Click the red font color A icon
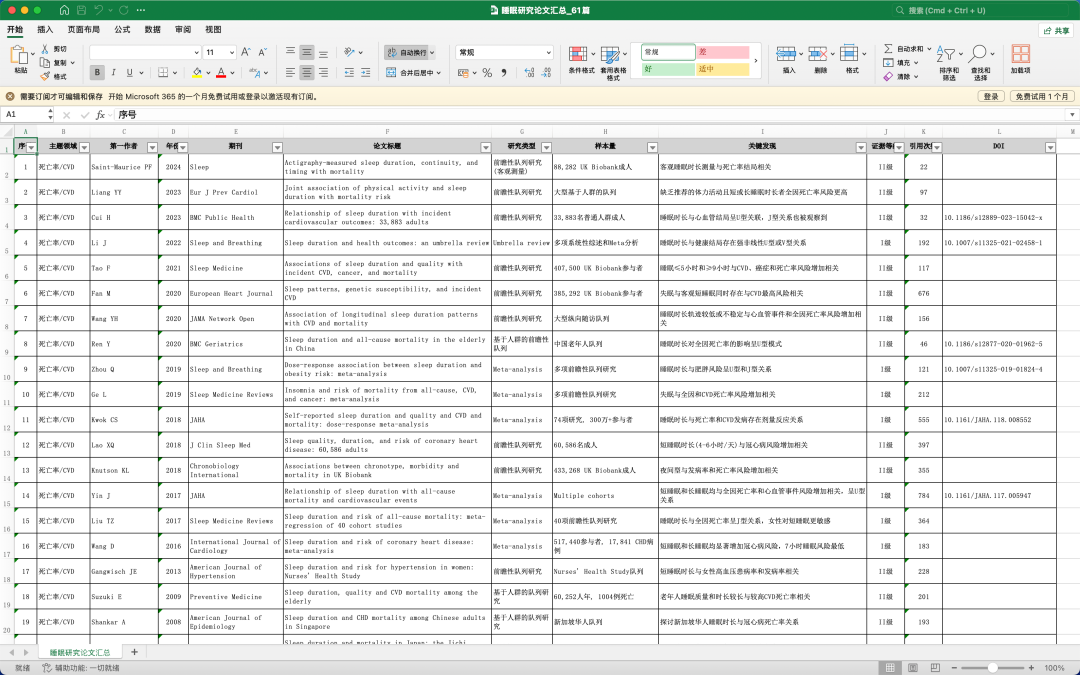1080x675 pixels. pyautogui.click(x=221, y=72)
